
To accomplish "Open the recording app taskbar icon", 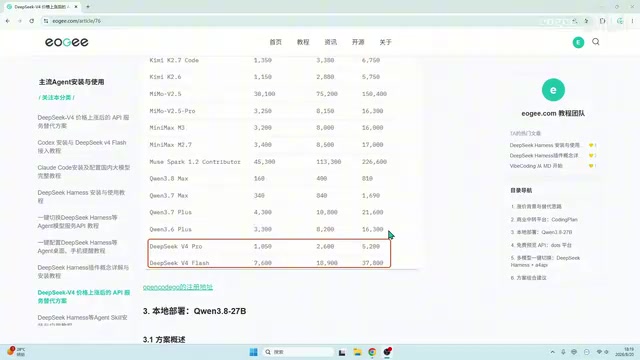I will 387,351.
